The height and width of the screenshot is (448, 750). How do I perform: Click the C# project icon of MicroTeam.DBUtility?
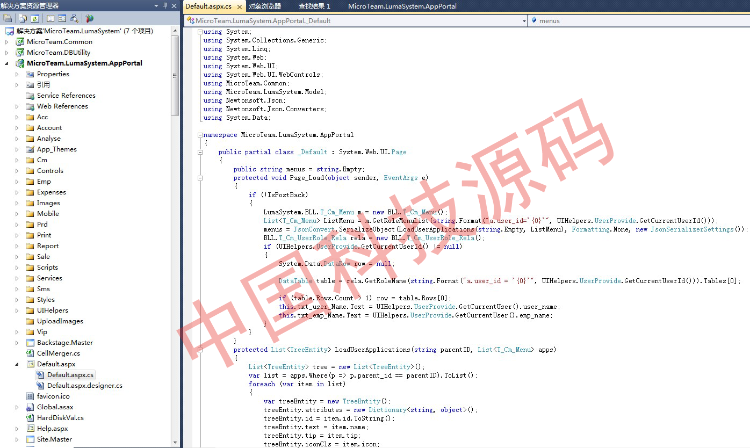(20, 53)
